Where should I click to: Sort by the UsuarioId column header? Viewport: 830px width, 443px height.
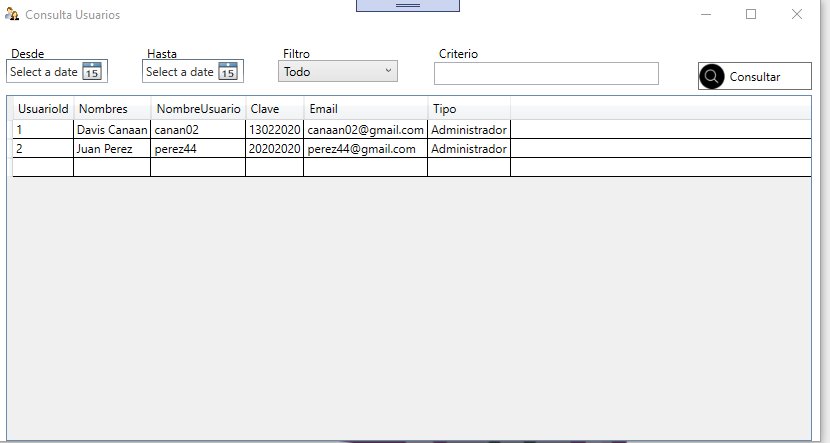click(x=43, y=109)
